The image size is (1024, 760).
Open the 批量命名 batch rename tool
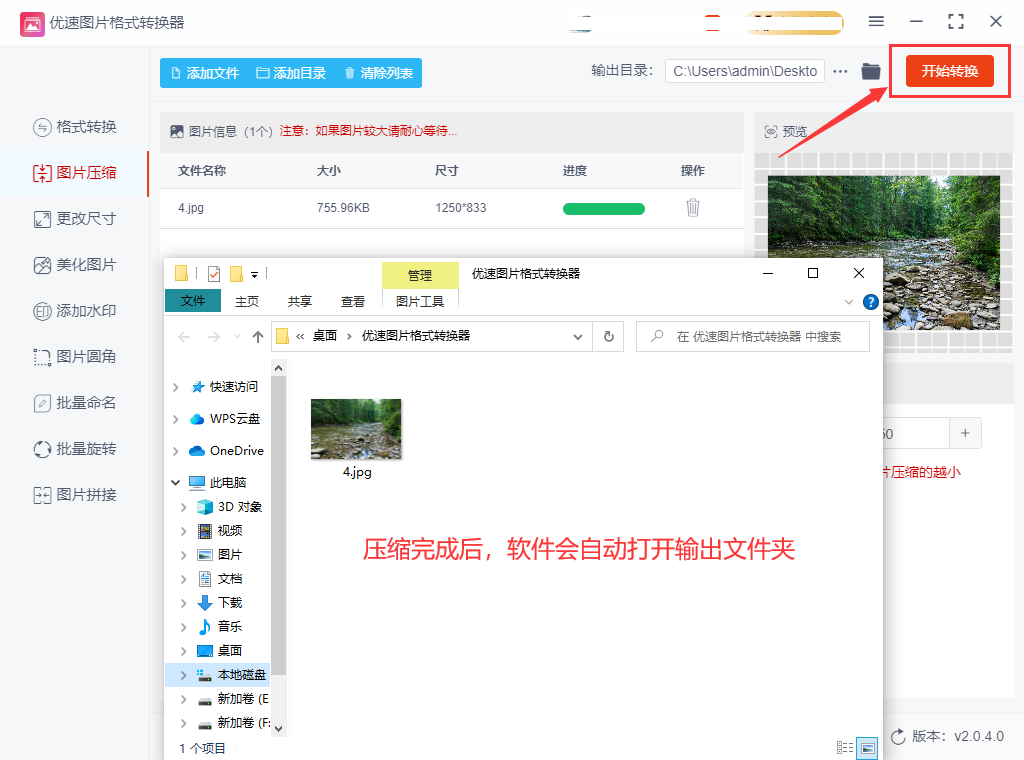tap(75, 402)
